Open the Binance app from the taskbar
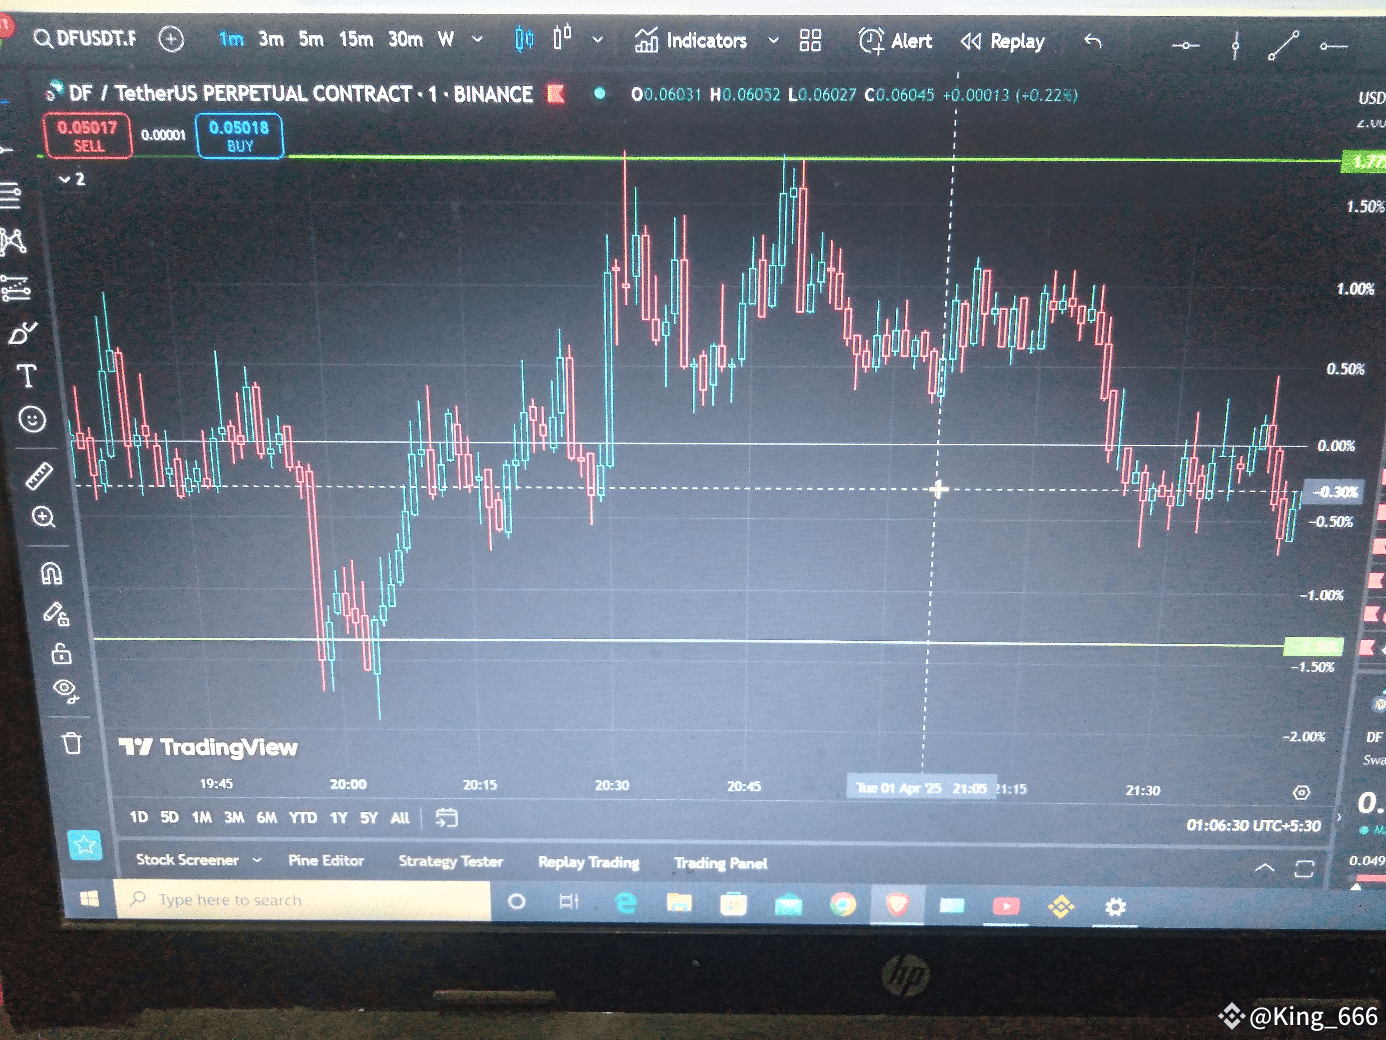The width and height of the screenshot is (1386, 1040). click(x=1061, y=907)
